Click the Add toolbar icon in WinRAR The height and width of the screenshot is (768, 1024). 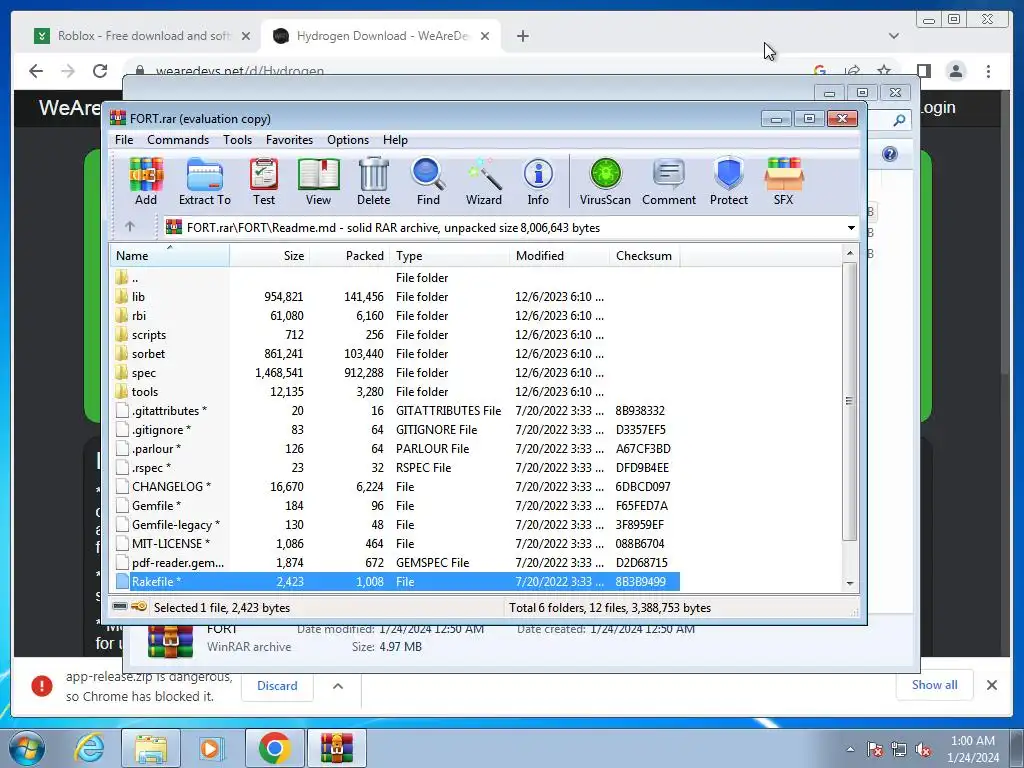pyautogui.click(x=146, y=182)
